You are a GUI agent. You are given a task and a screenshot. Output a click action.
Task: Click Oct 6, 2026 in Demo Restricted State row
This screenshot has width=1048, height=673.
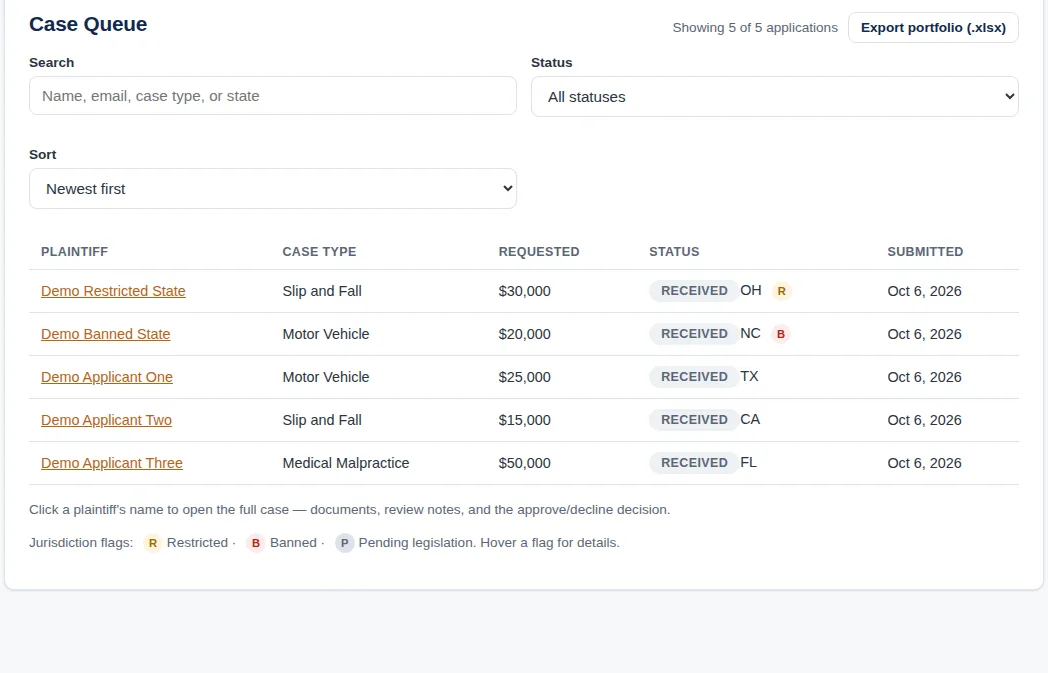[x=924, y=291]
